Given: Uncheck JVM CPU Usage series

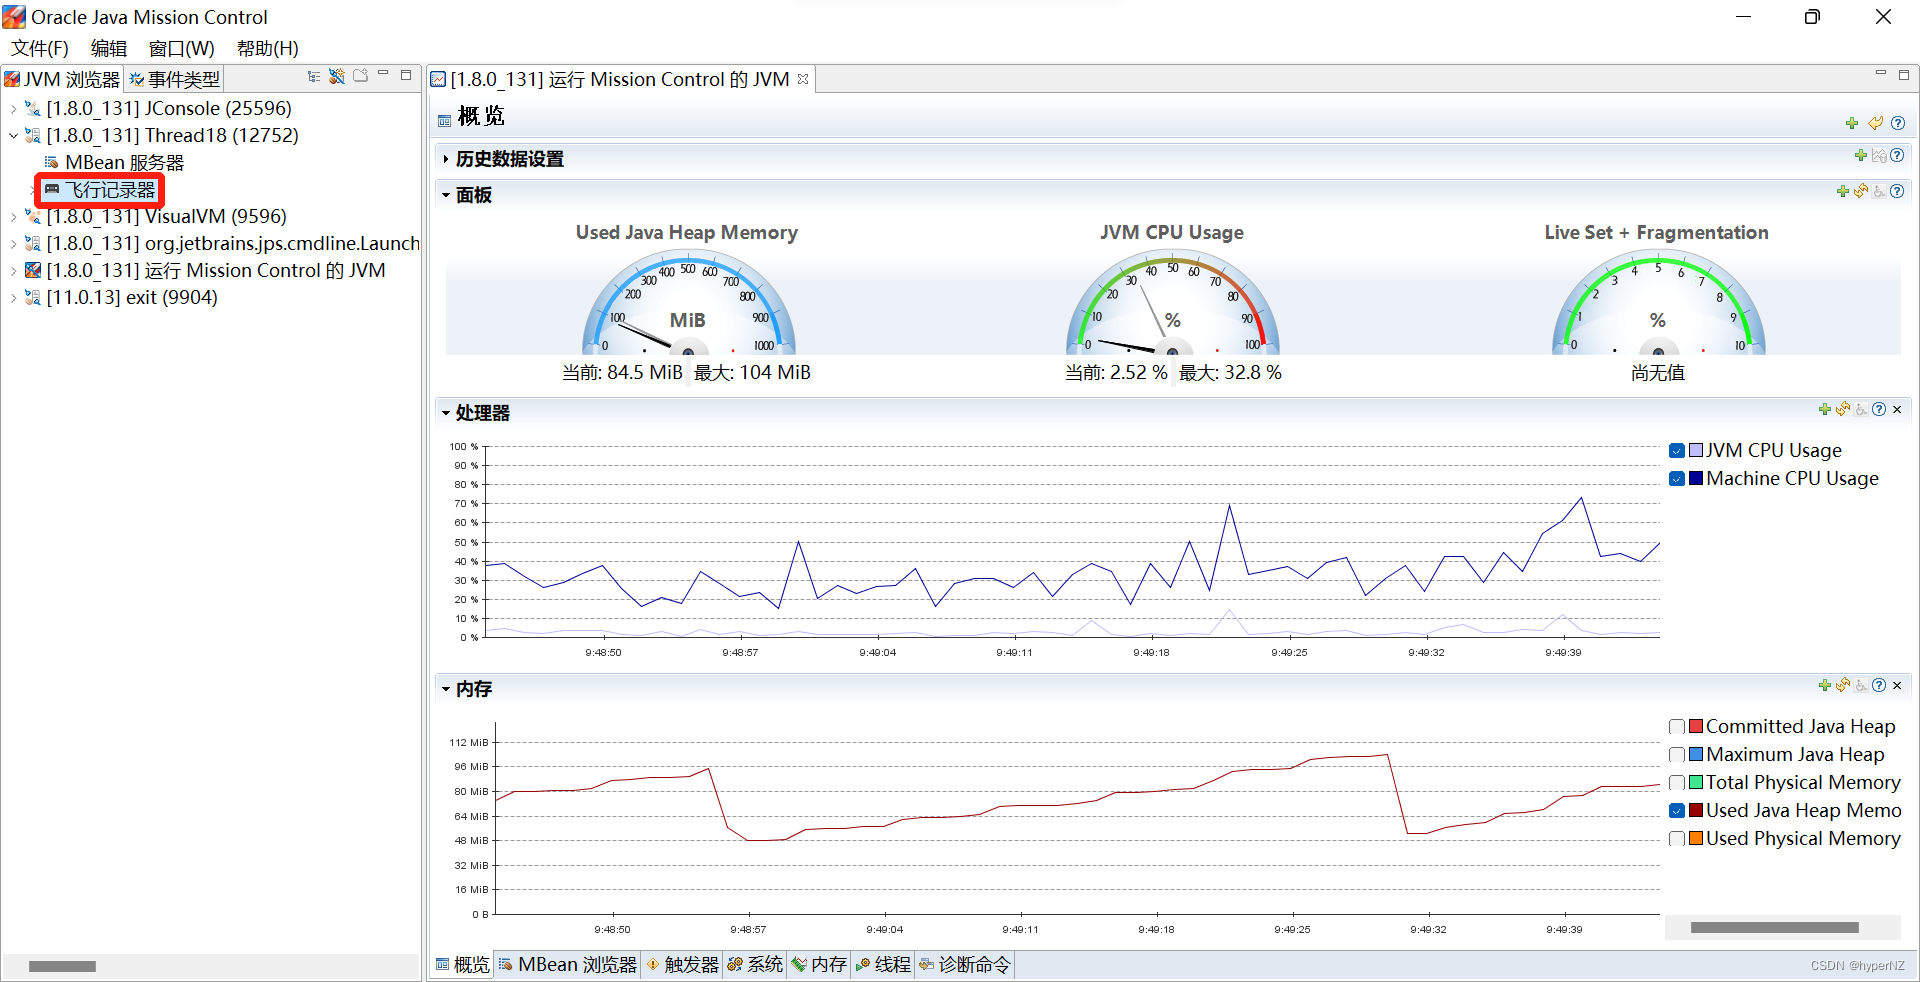Looking at the screenshot, I should point(1677,451).
